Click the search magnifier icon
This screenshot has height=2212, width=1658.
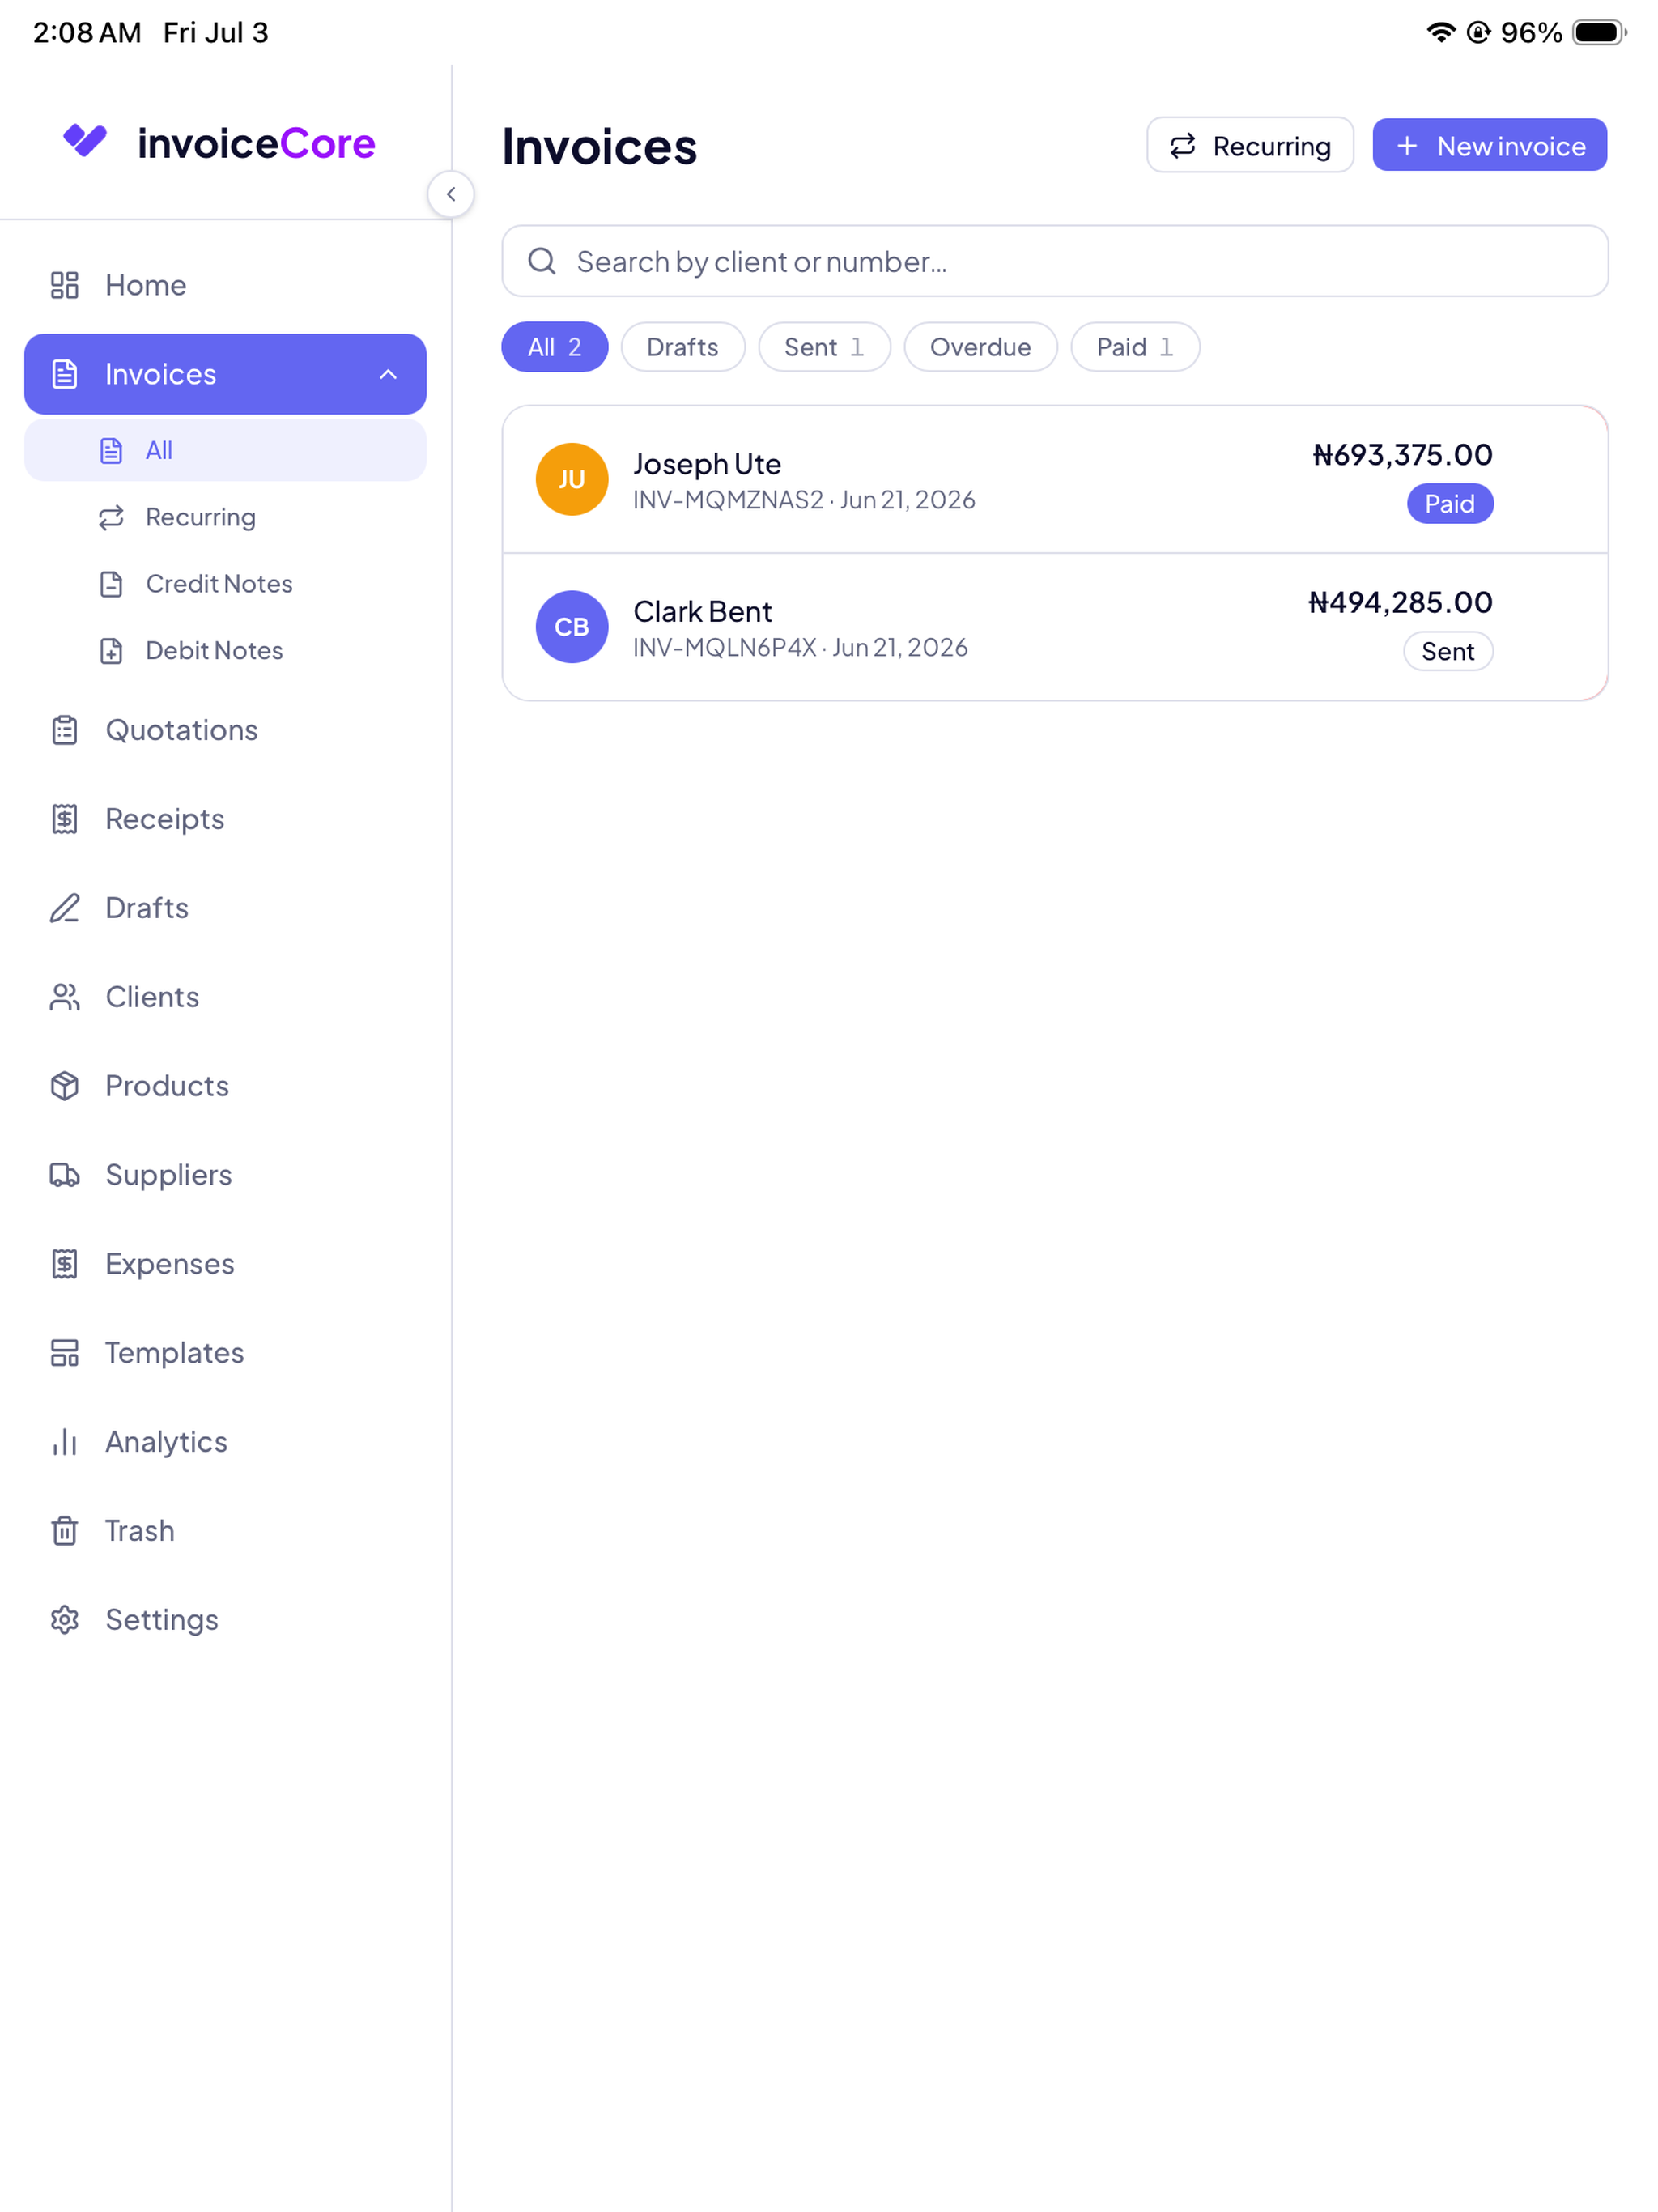[x=542, y=261]
